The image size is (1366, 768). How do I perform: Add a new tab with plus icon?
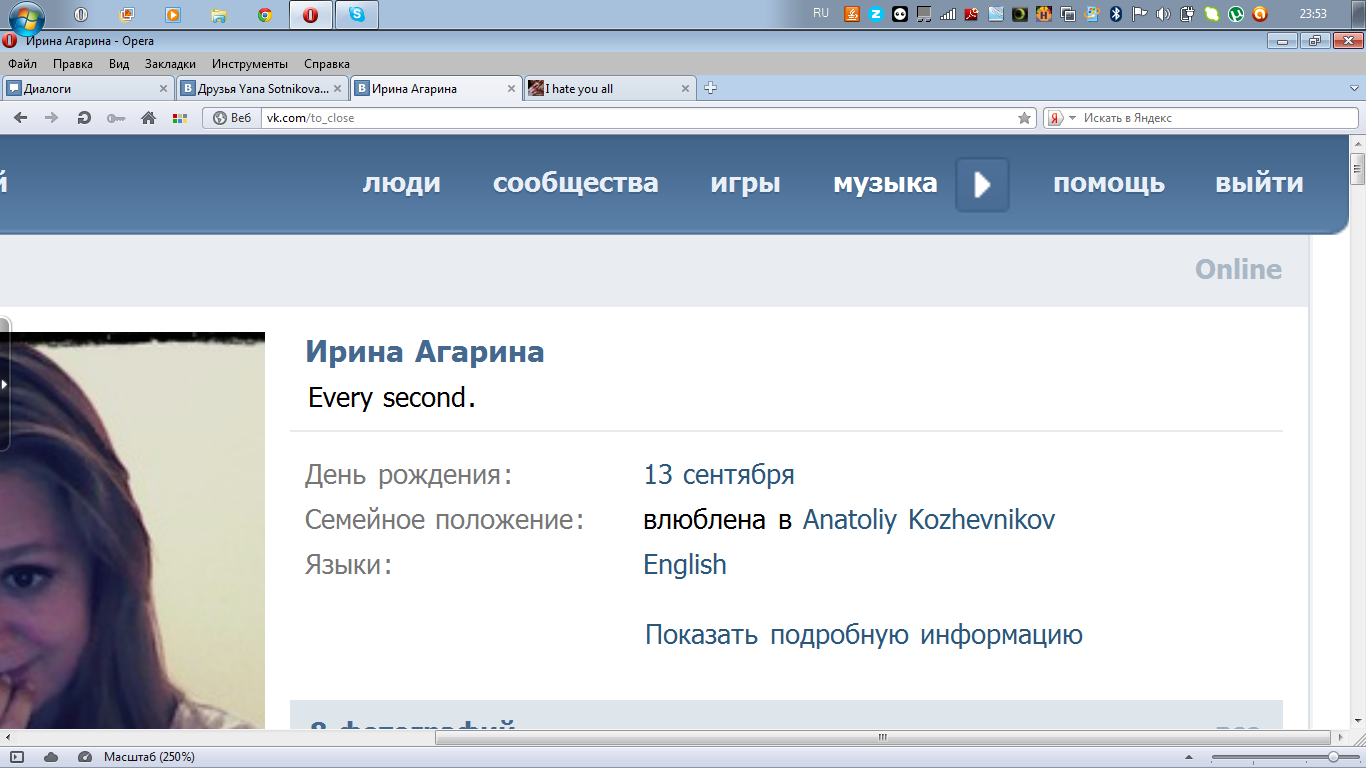711,88
